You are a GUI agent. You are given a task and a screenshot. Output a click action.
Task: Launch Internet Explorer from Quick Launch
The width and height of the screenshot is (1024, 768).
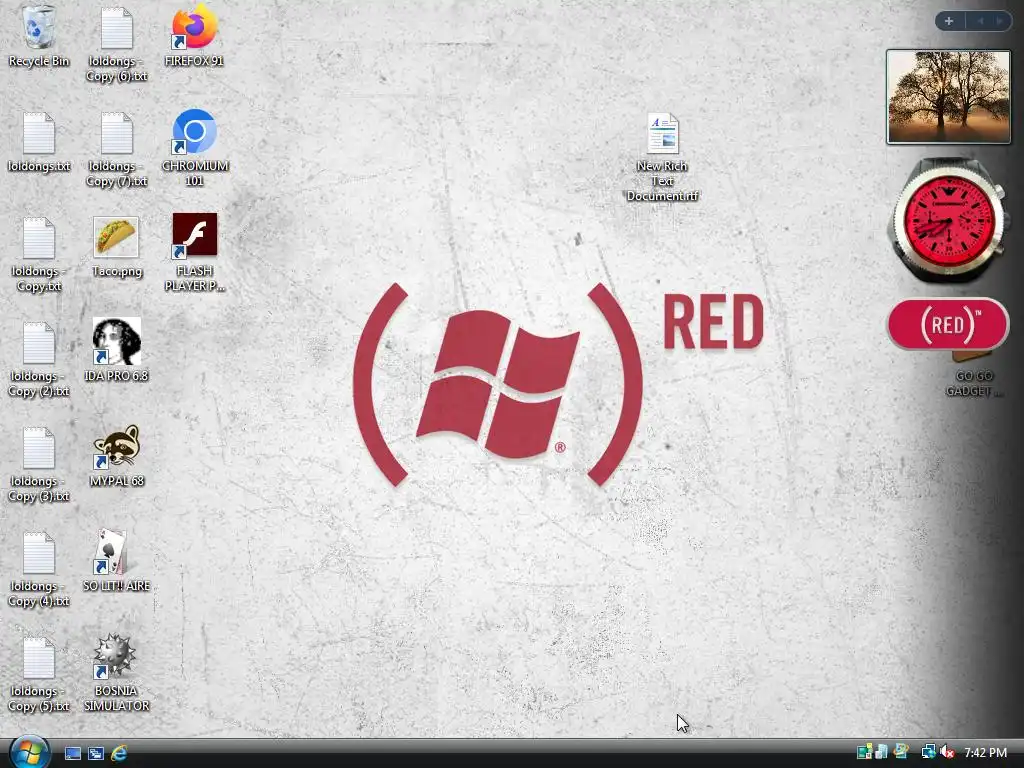click(x=119, y=753)
